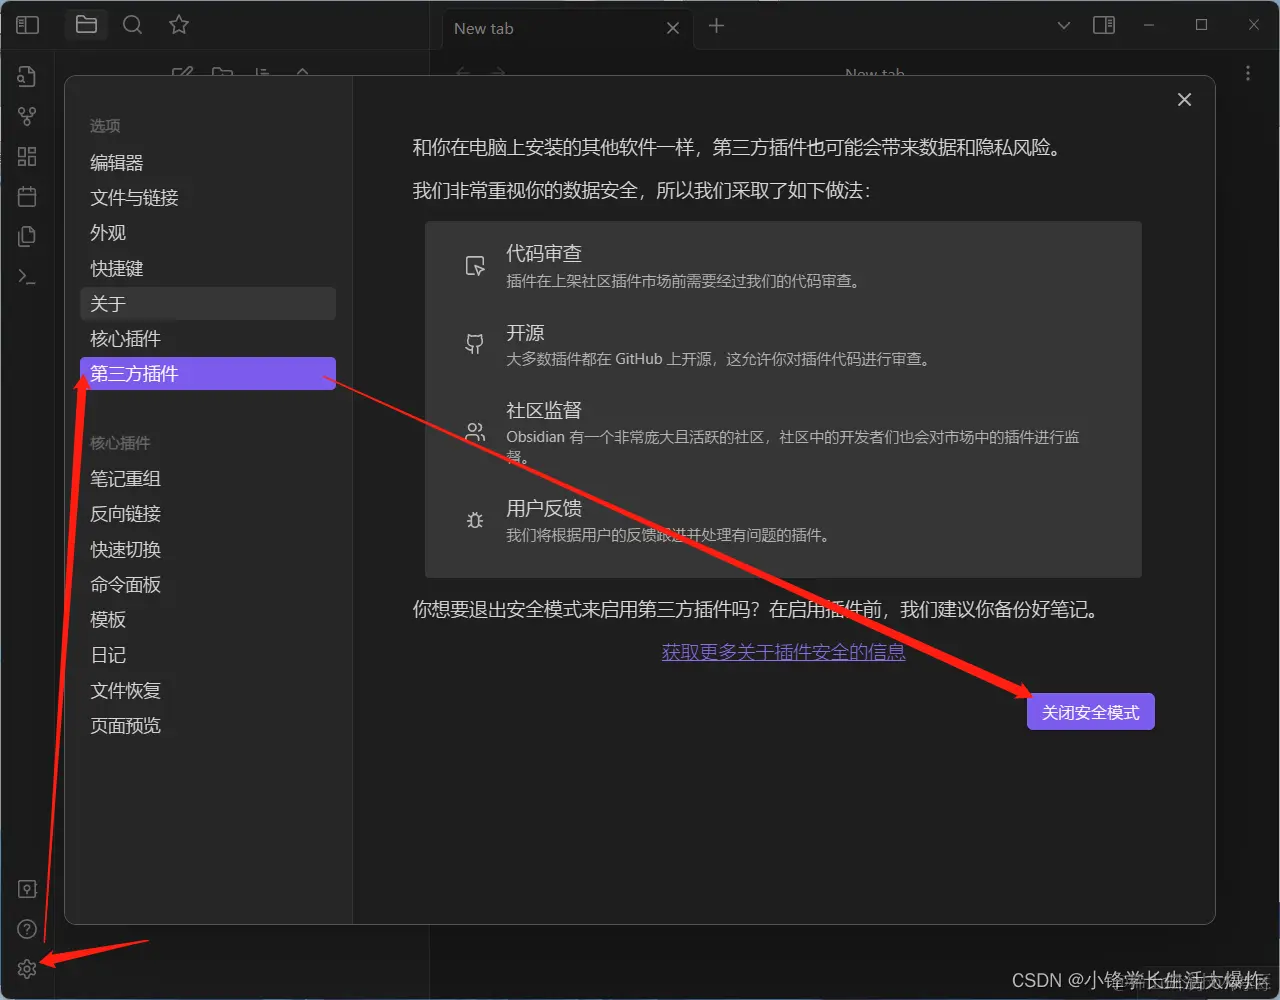
Task: Open graph view ribbon icon
Action: click(x=27, y=117)
